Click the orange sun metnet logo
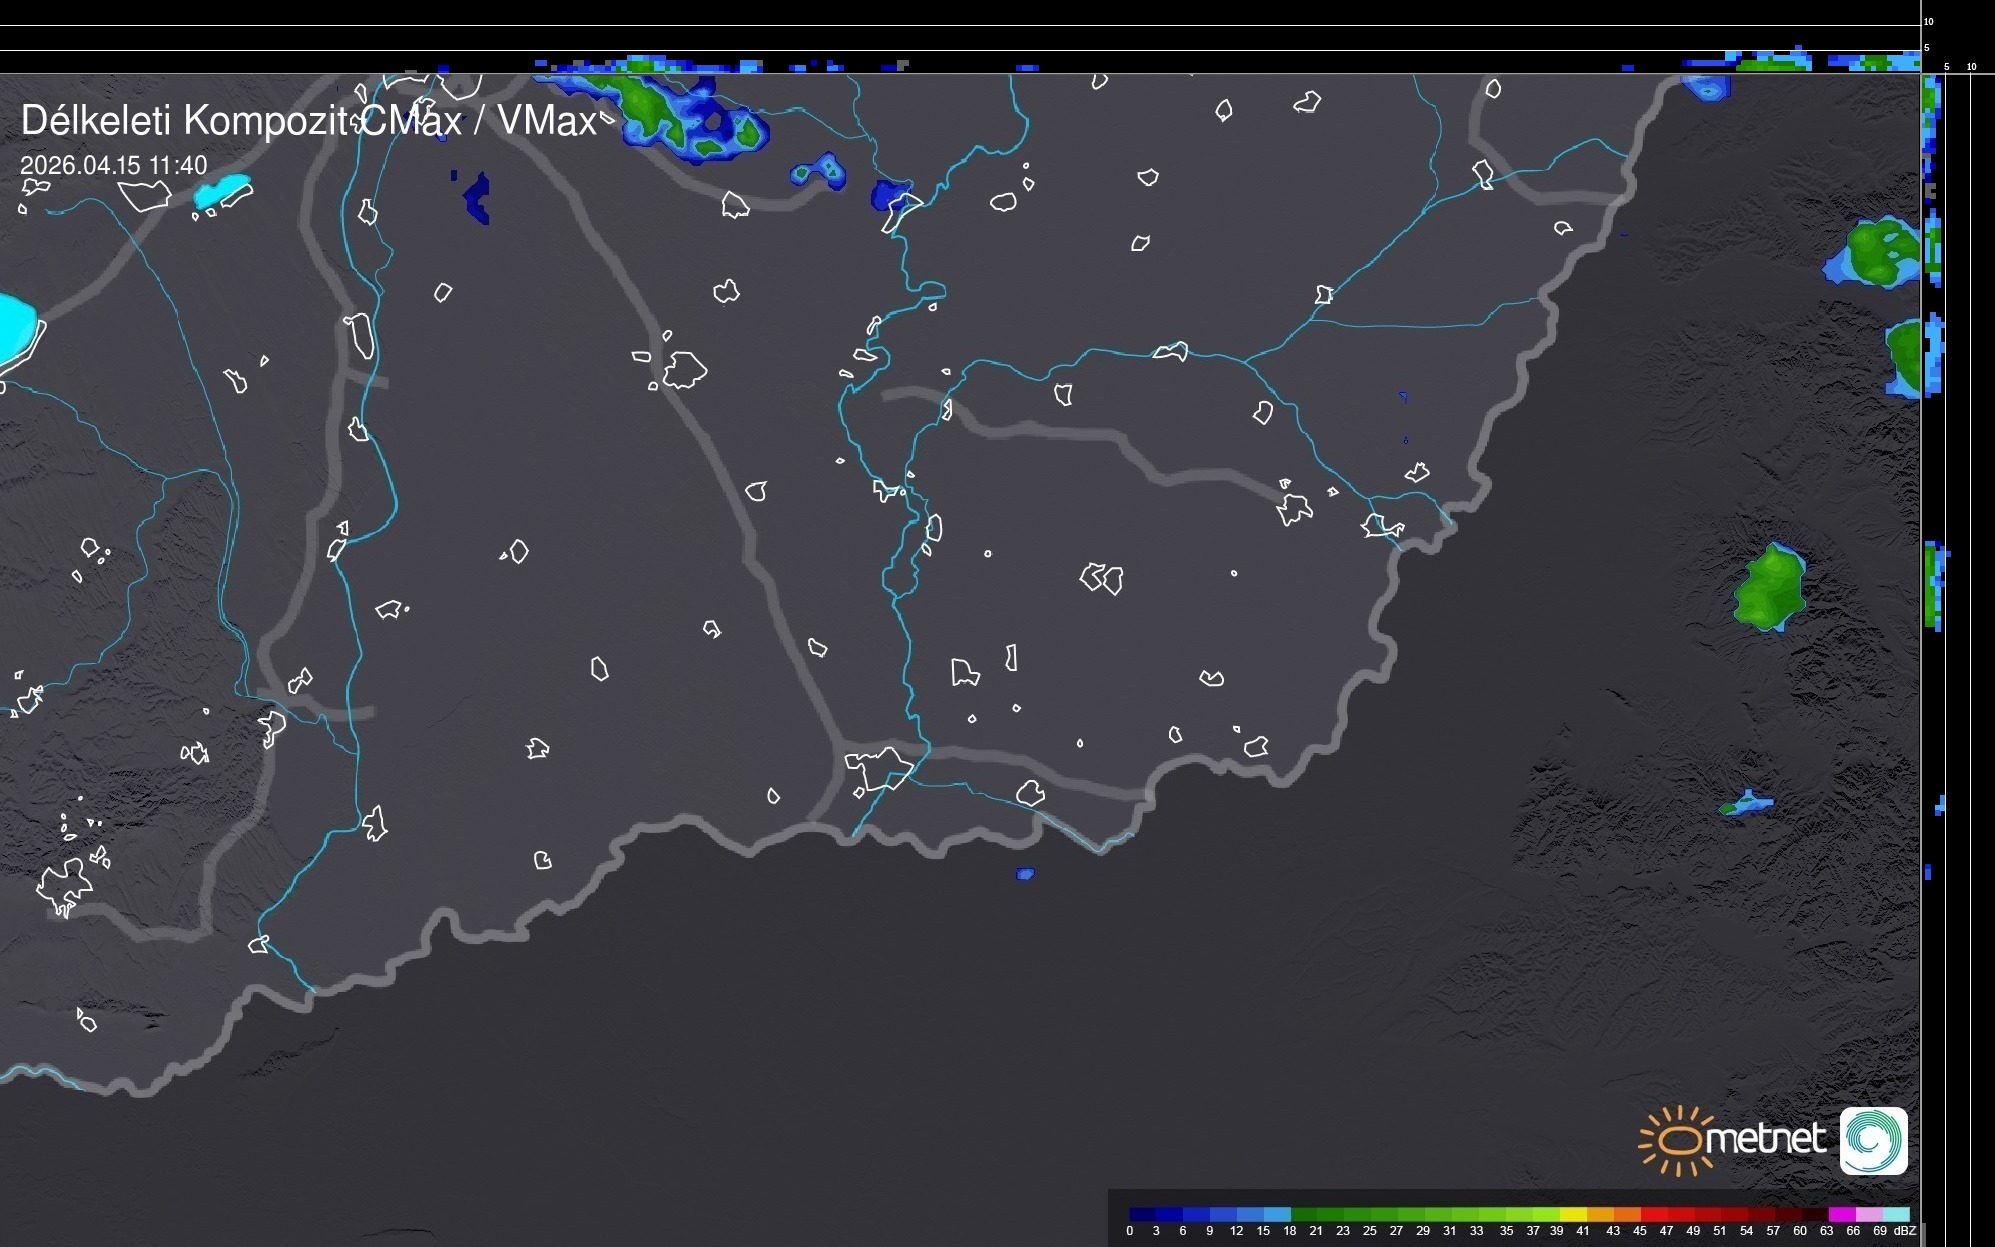This screenshot has height=1247, width=1995. tap(1679, 1141)
